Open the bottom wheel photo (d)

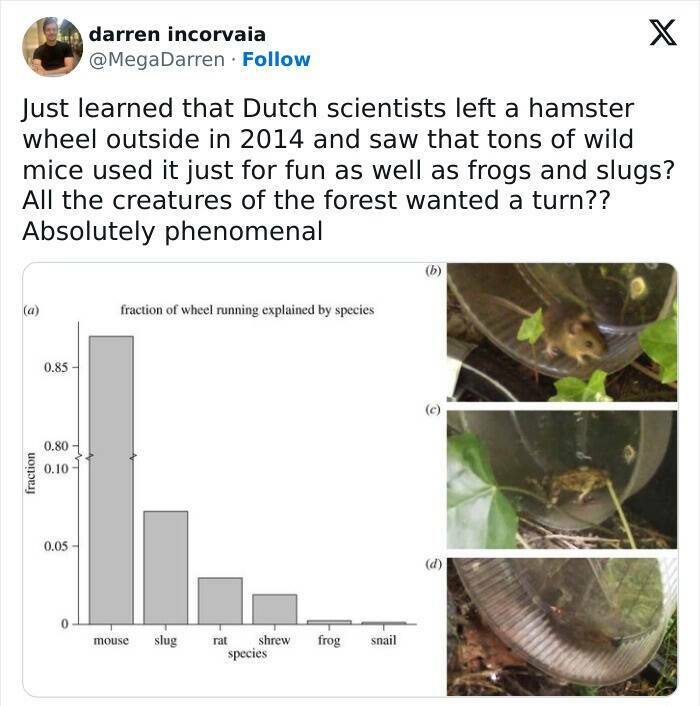tap(560, 625)
